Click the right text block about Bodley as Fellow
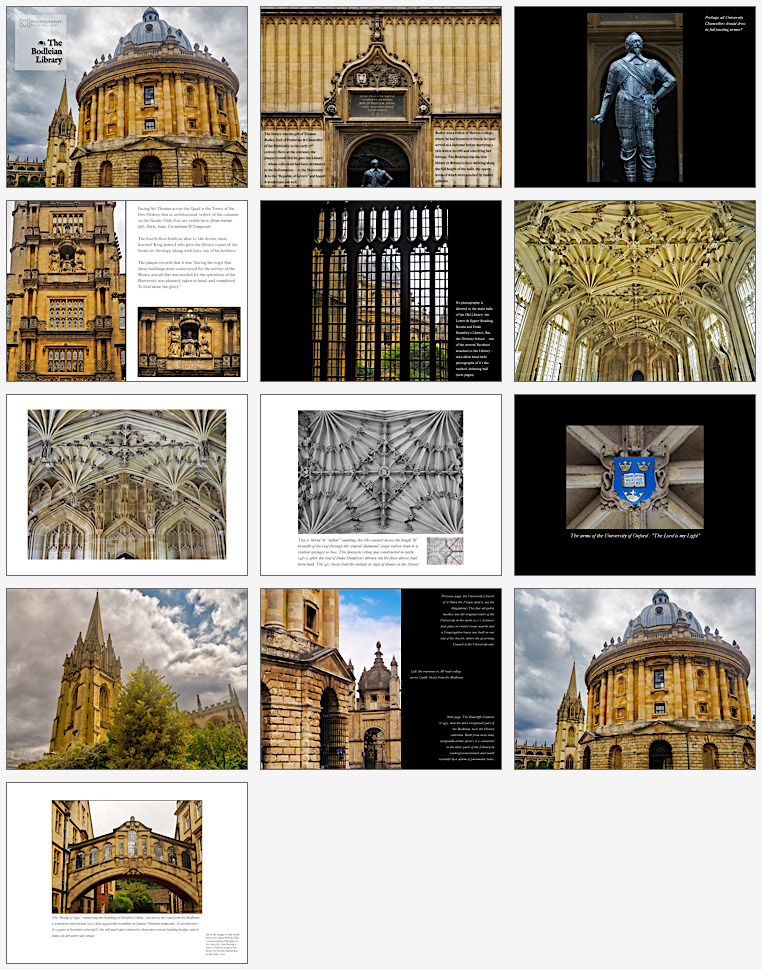762x970 pixels. pos(464,157)
